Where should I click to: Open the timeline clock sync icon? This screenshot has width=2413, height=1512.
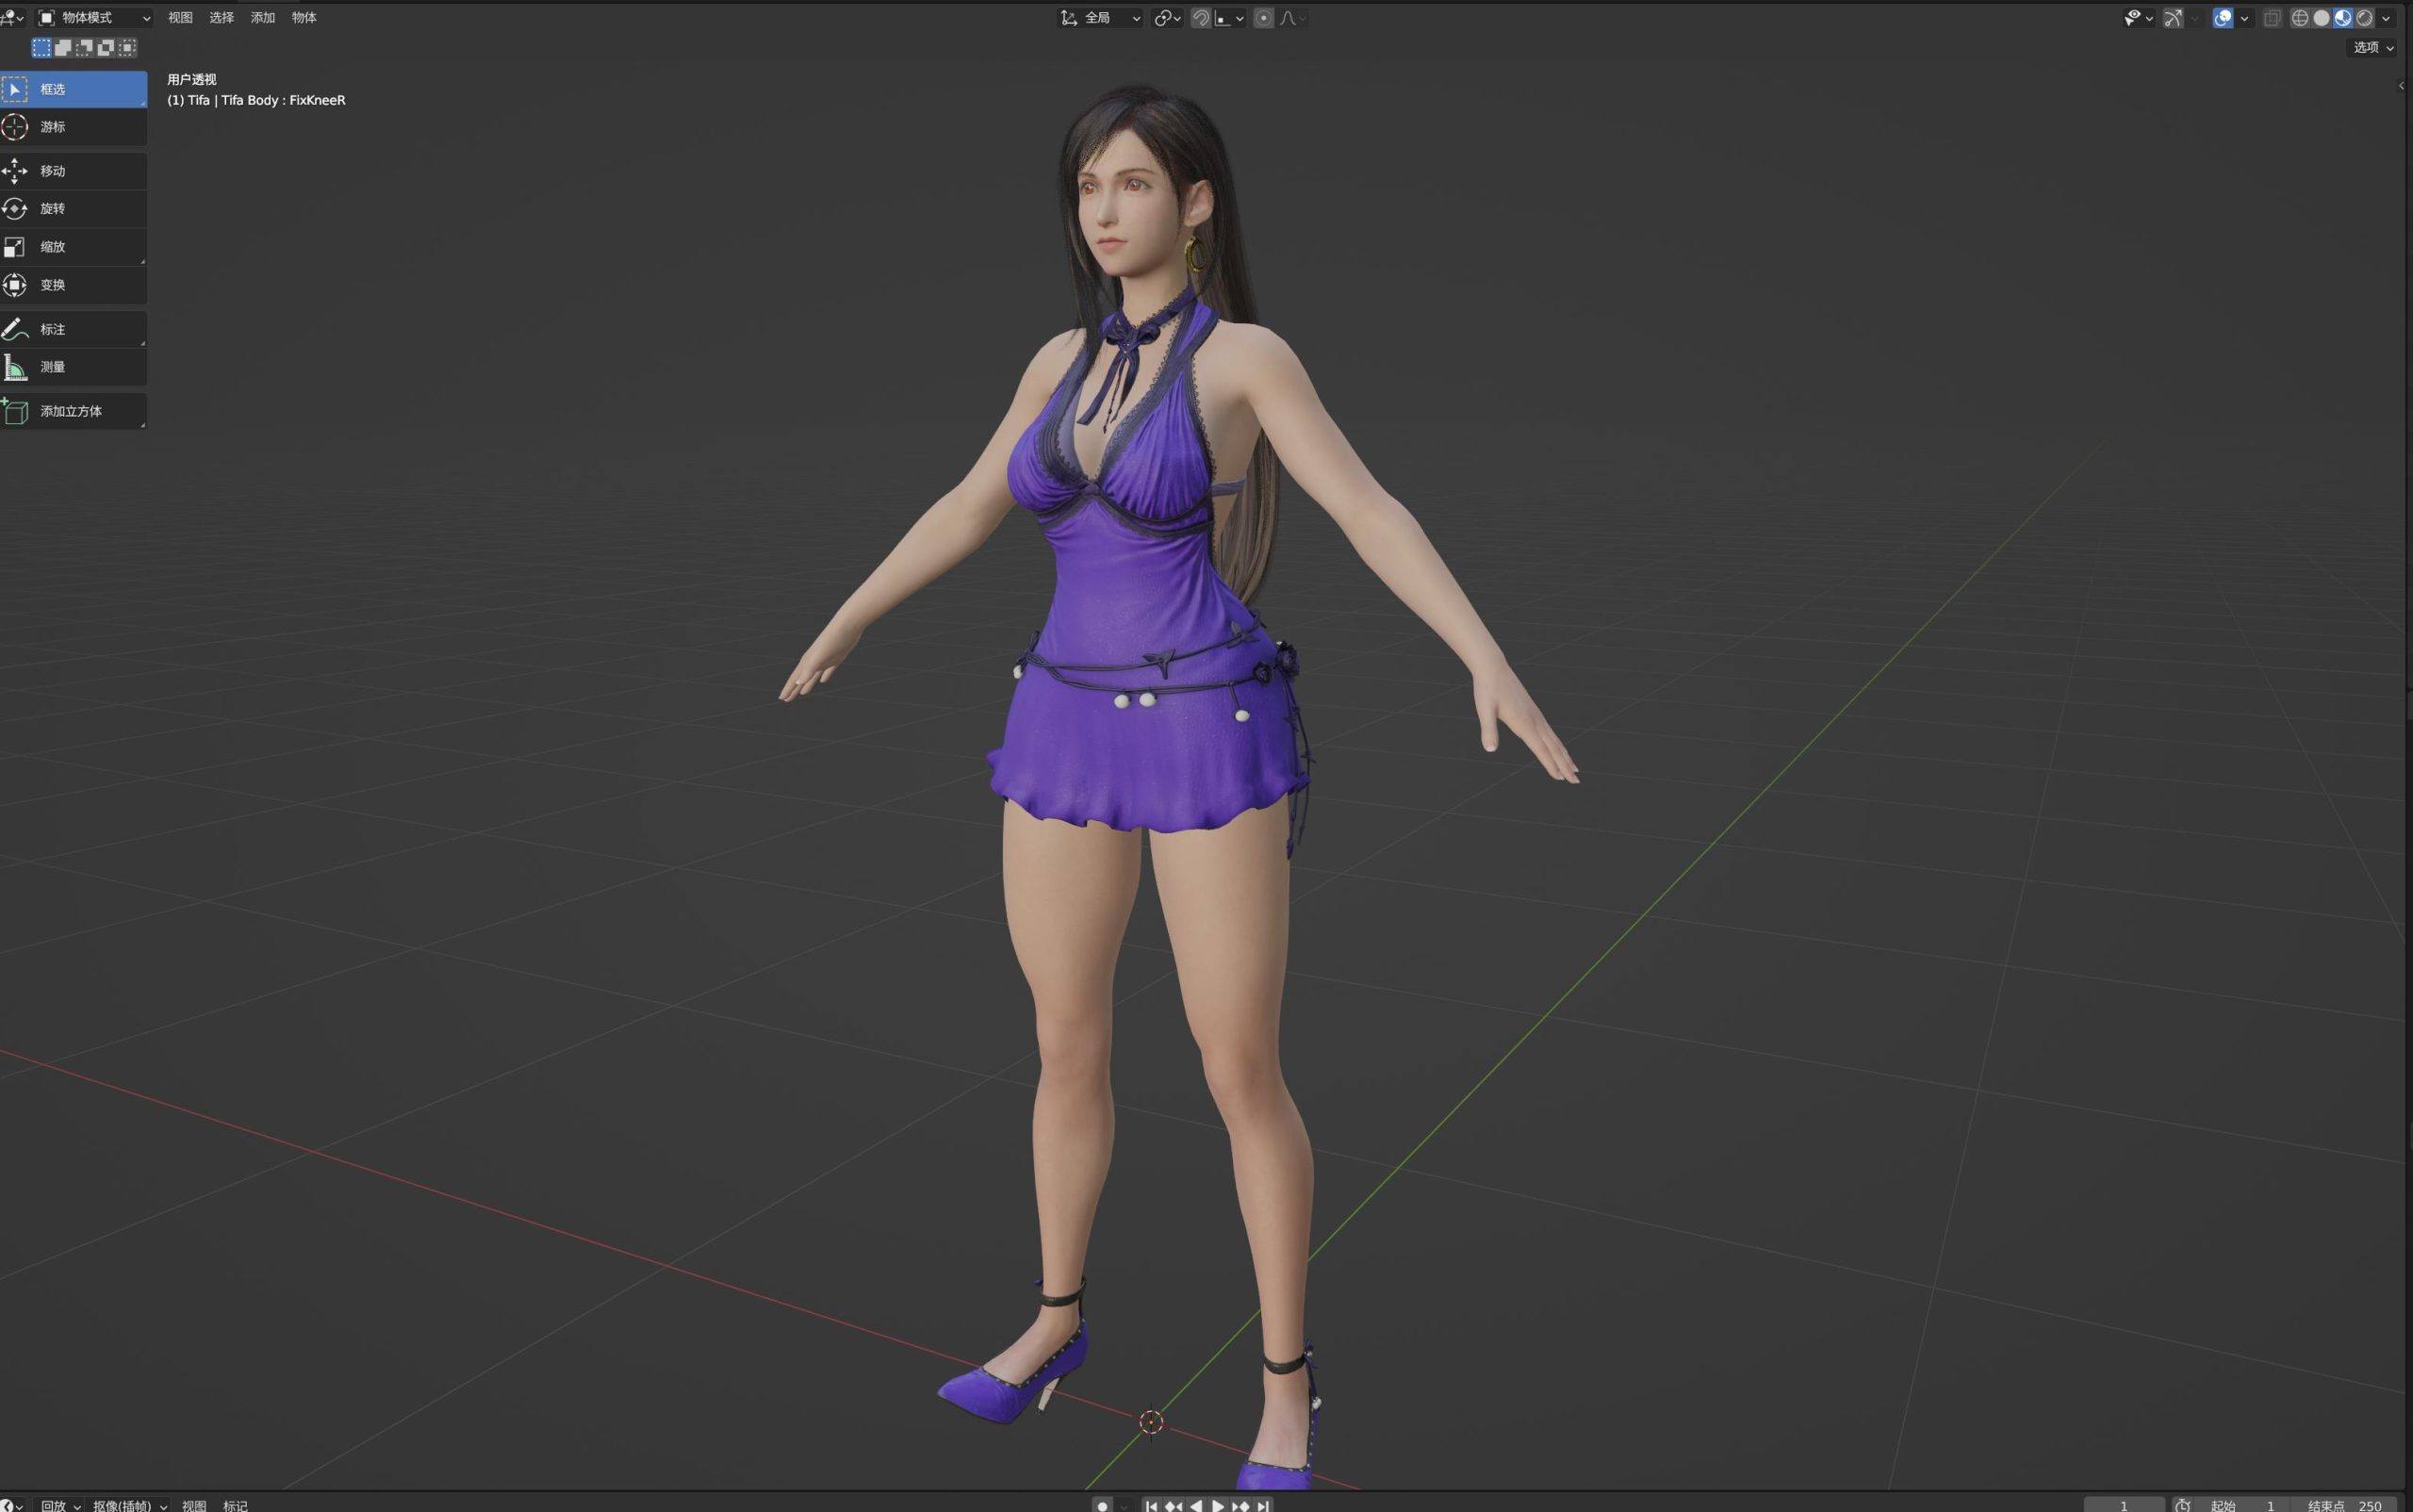(x=2183, y=1505)
